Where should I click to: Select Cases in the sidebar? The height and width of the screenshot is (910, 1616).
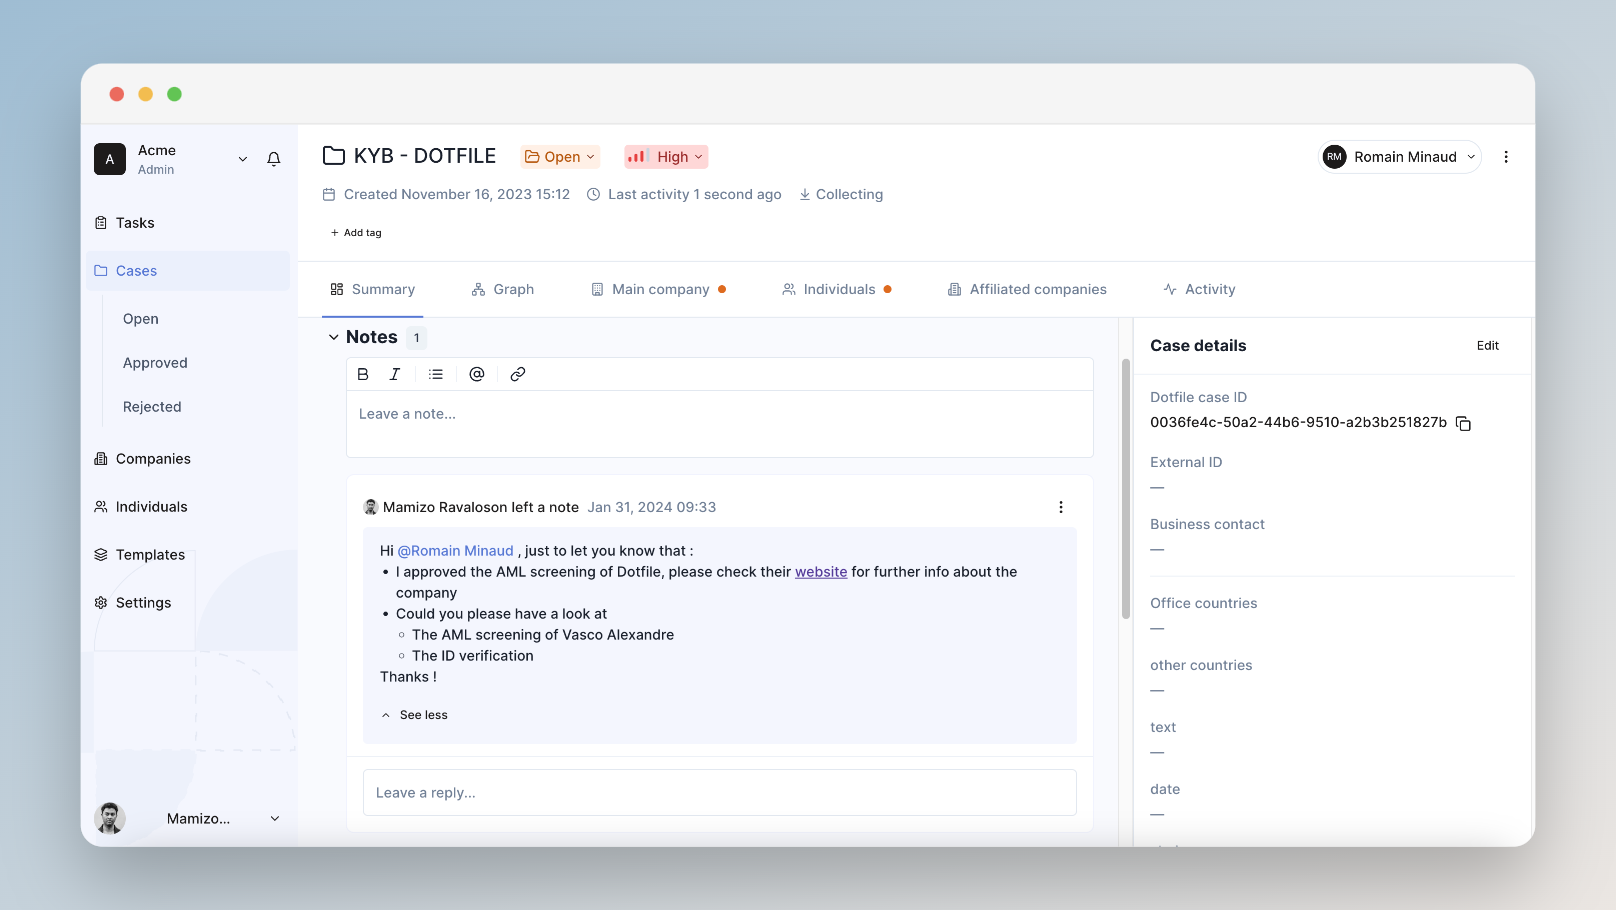coord(188,271)
